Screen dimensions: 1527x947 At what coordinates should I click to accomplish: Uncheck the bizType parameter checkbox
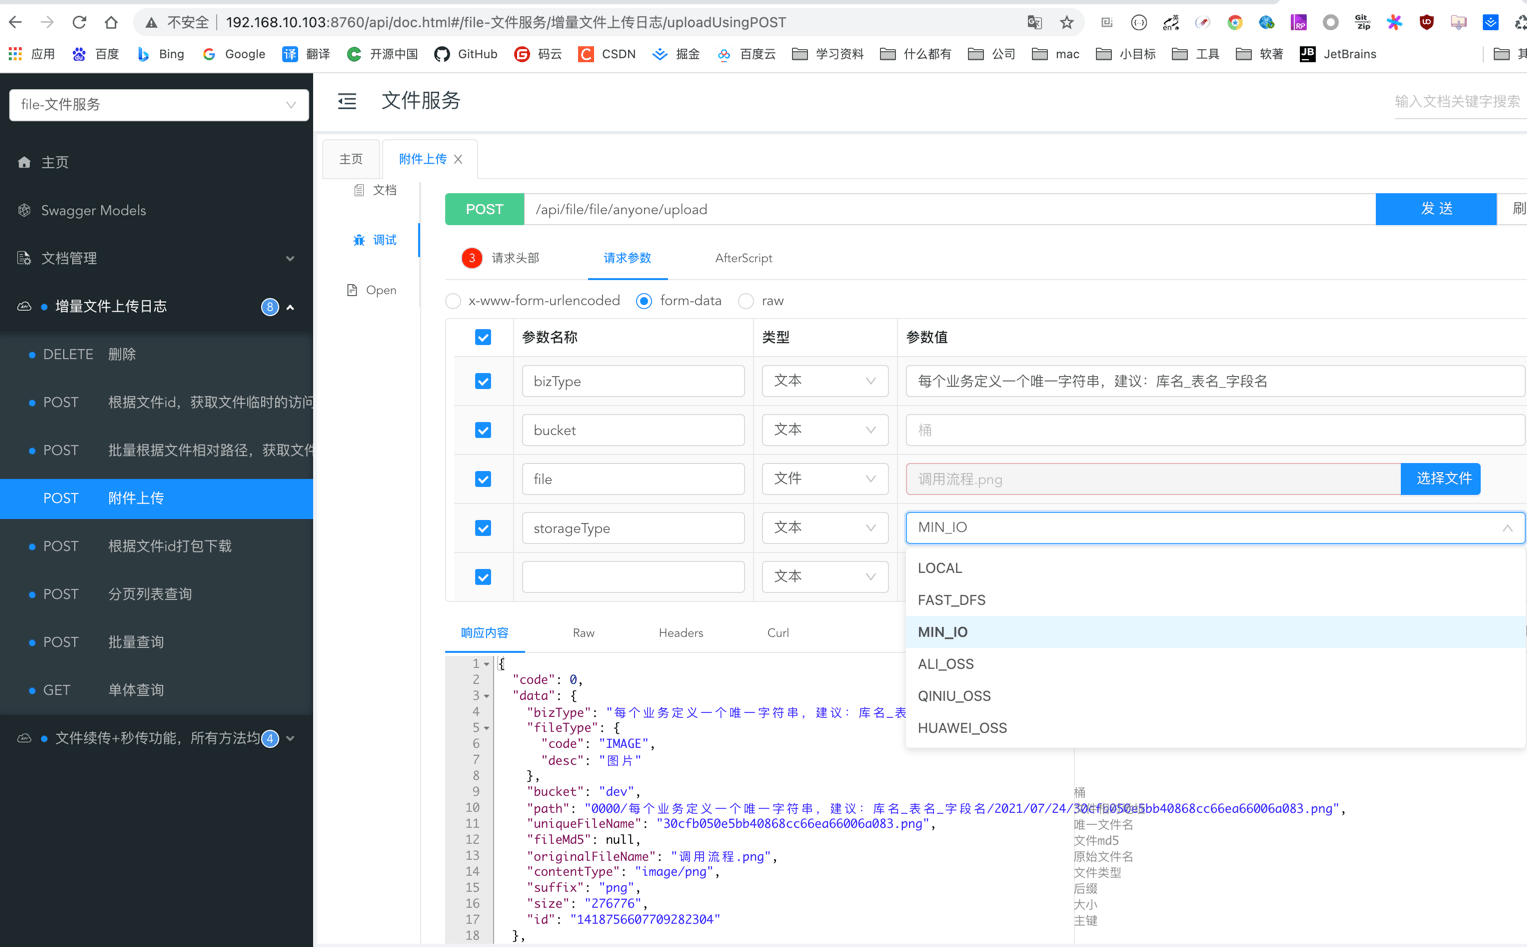click(483, 381)
